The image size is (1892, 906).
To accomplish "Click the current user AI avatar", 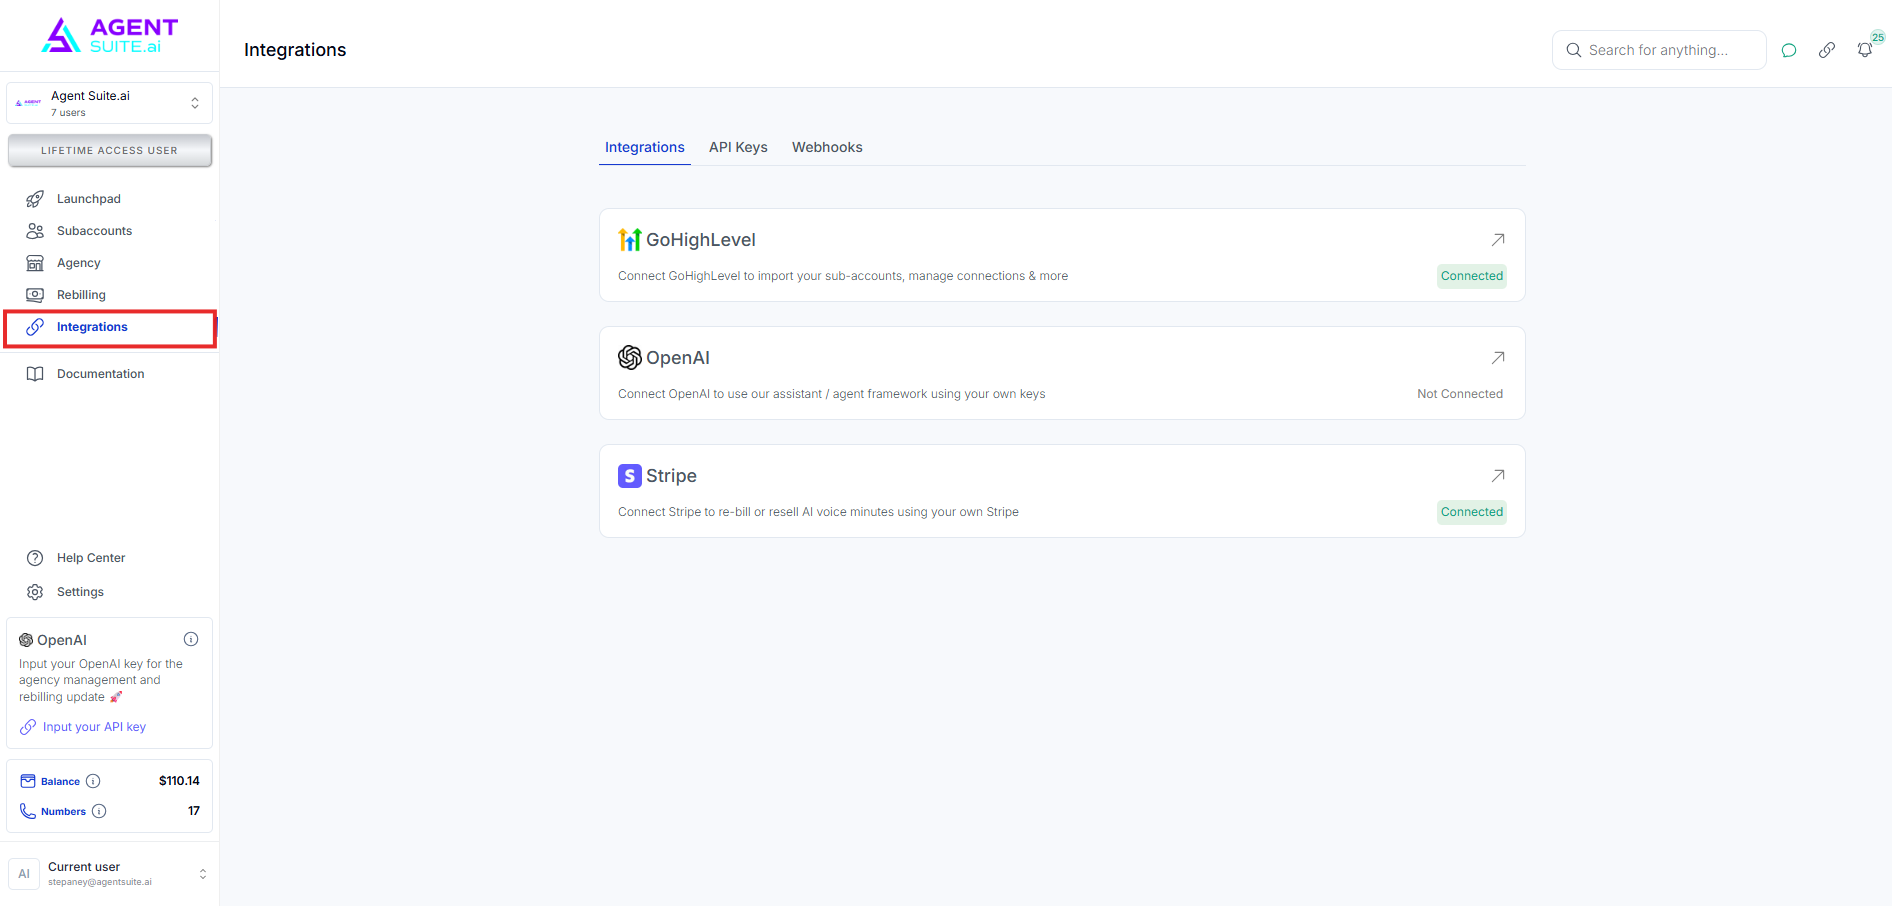I will [24, 874].
